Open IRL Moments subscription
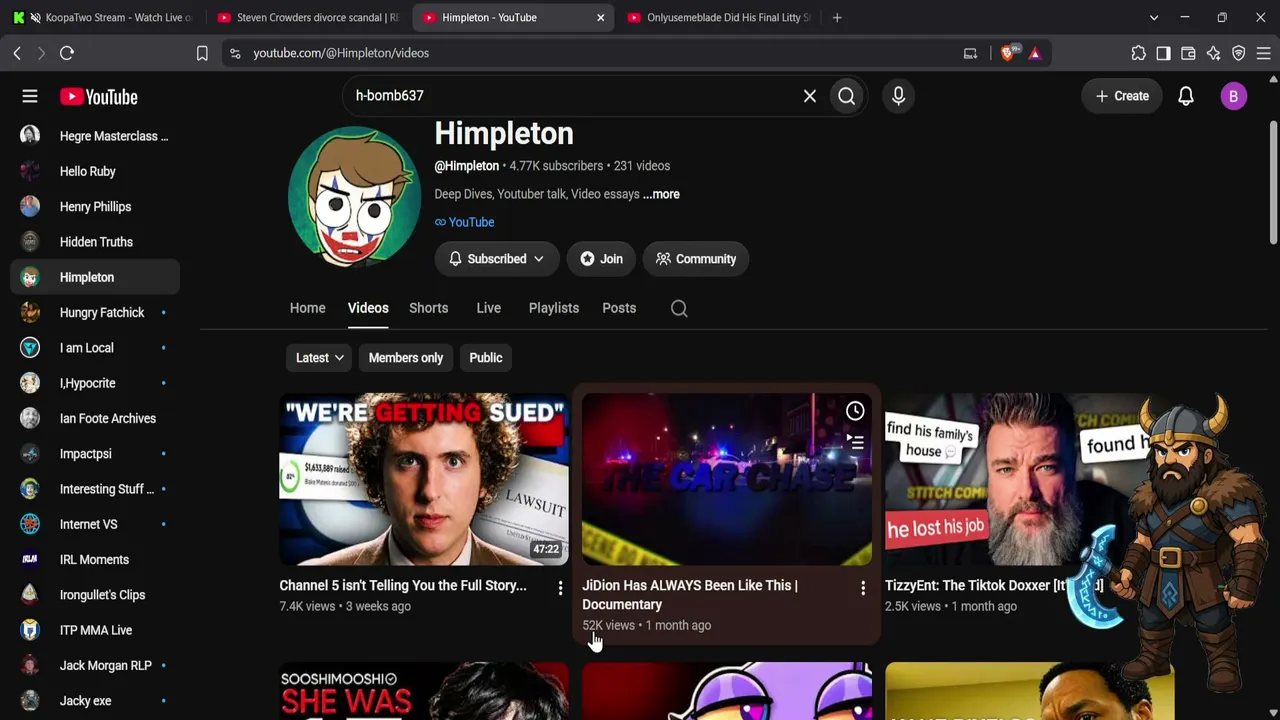 tap(95, 560)
